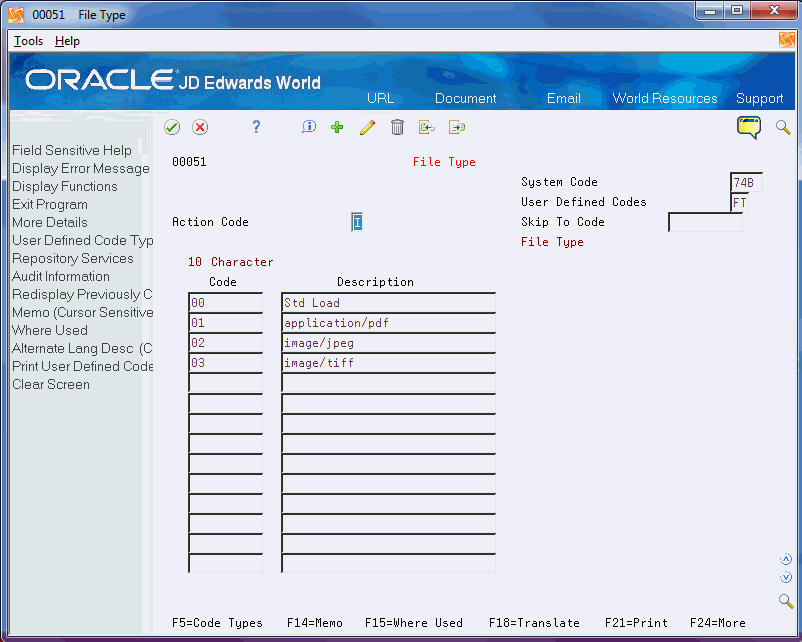The image size is (802, 642).
Task: Open the Tools menu
Action: (x=28, y=41)
